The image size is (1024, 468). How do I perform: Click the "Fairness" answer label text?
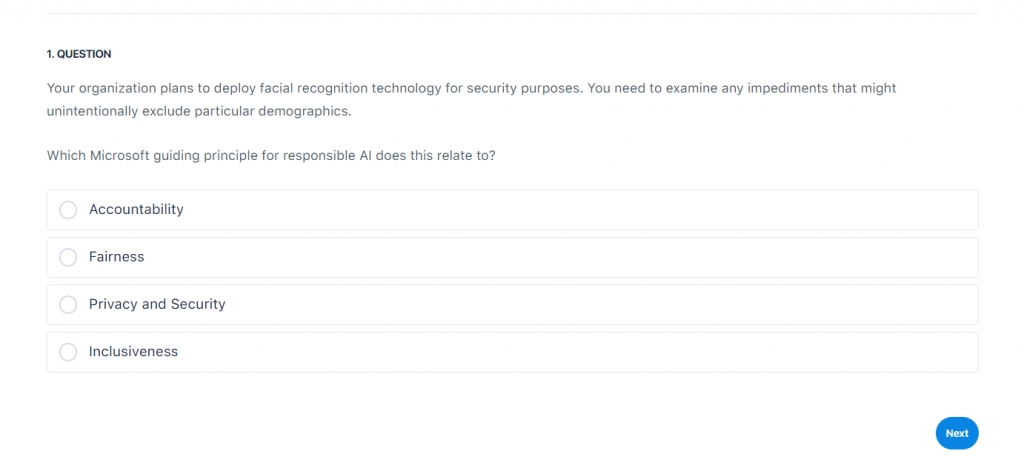click(116, 257)
